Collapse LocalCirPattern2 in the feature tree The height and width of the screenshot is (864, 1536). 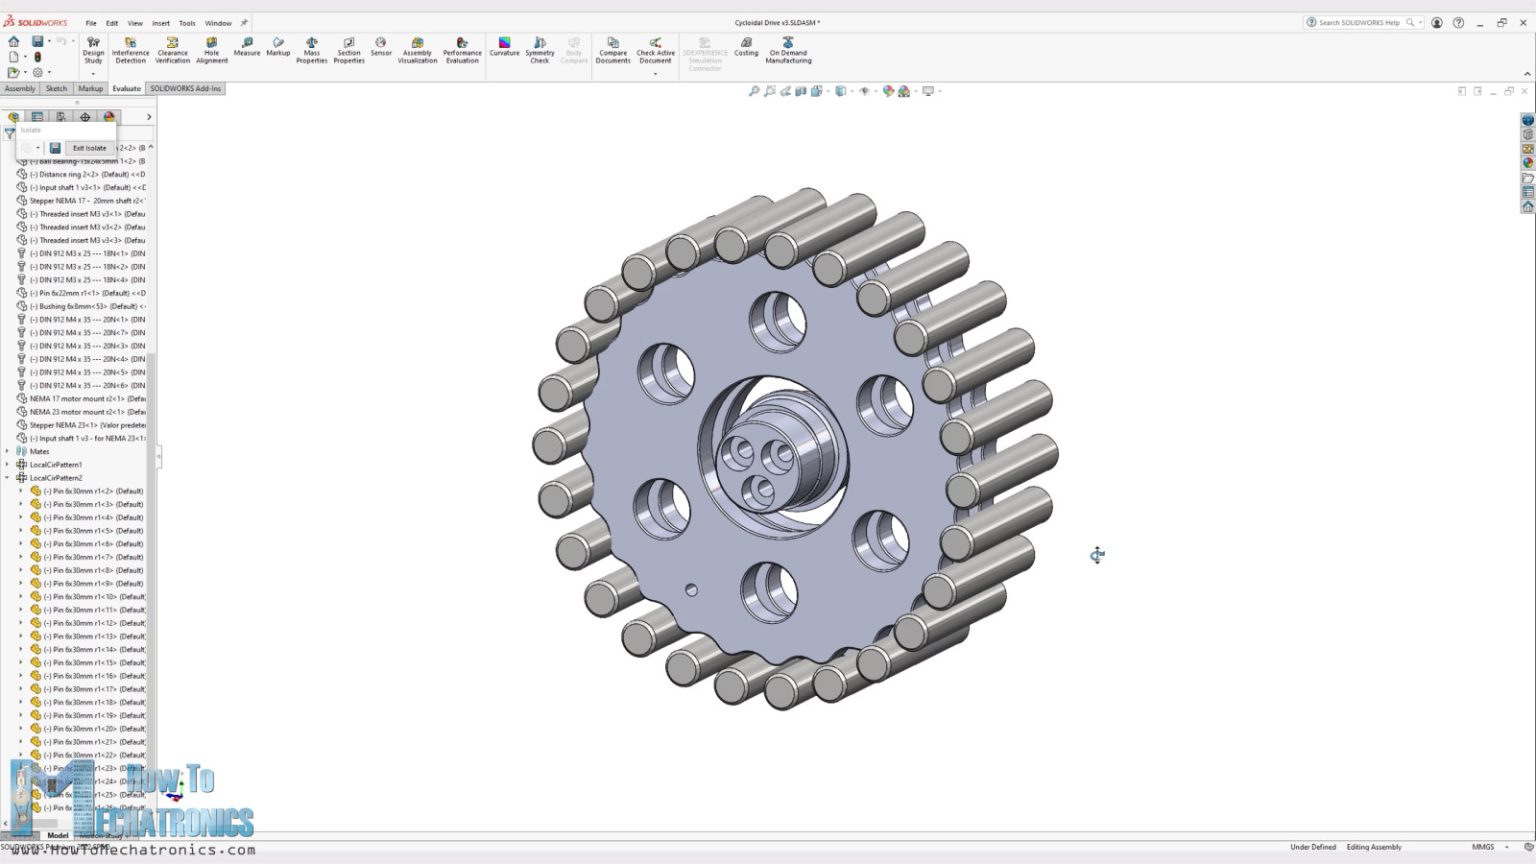[x=8, y=478]
